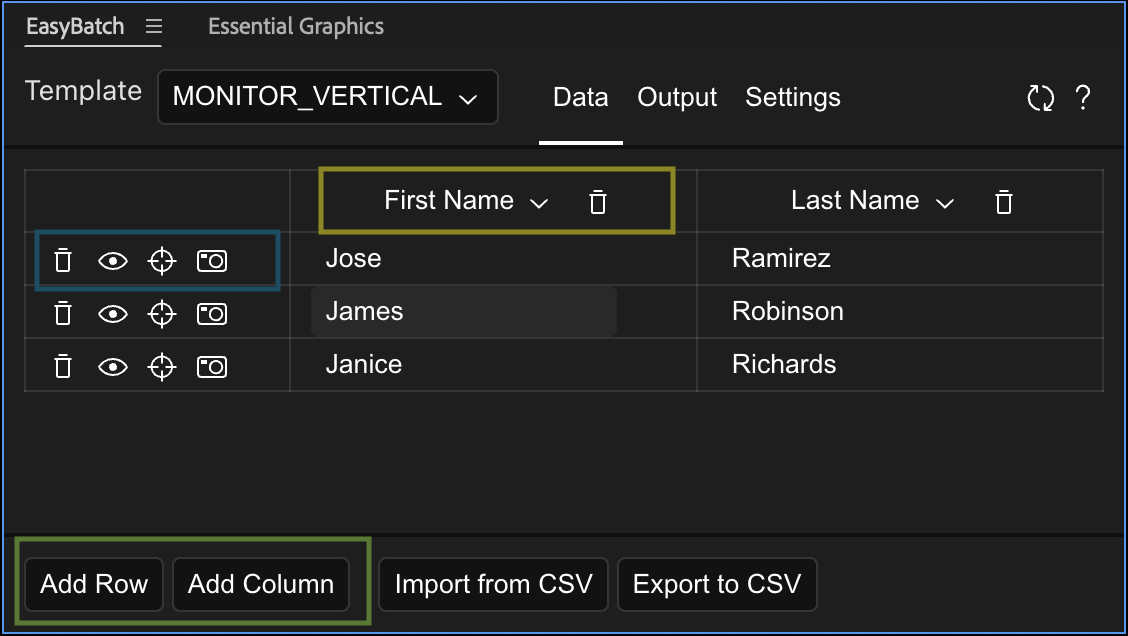Open help via the question mark icon
1128x636 pixels.
[1083, 97]
